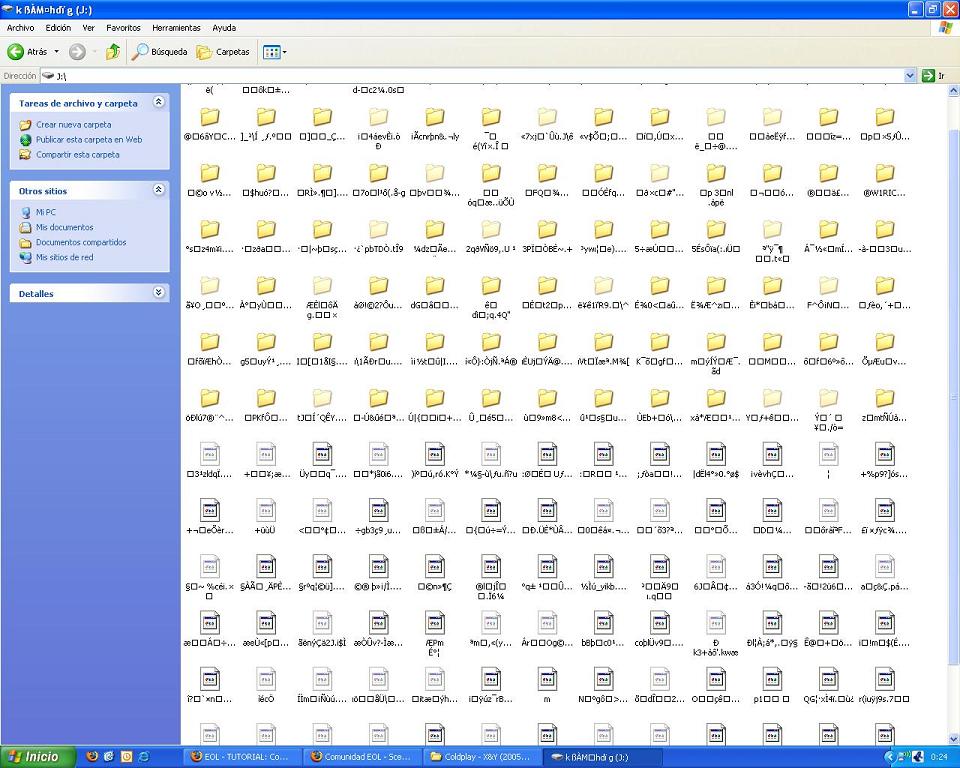Image resolution: width=960 pixels, height=768 pixels.
Task: Open the Favoritos menu
Action: [x=123, y=28]
